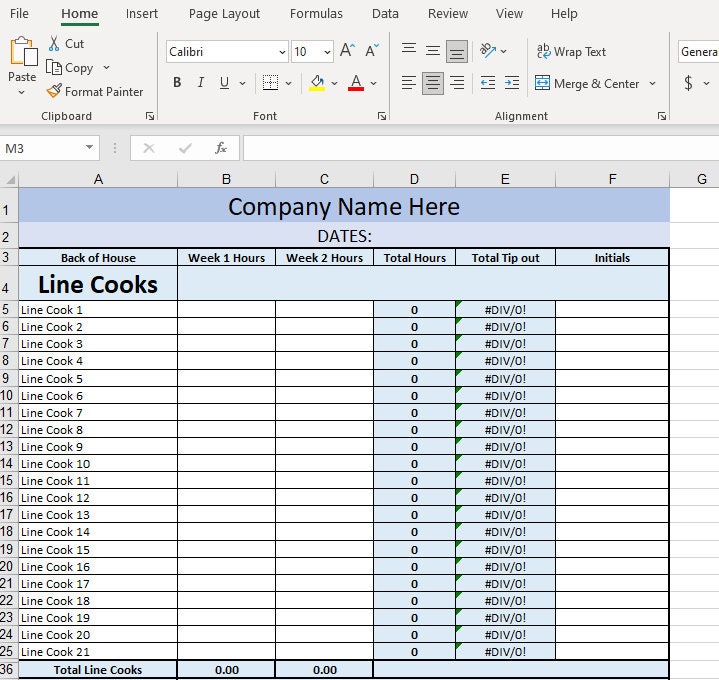Open the number format General box
Viewport: 719px width, 680px height.
(698, 51)
